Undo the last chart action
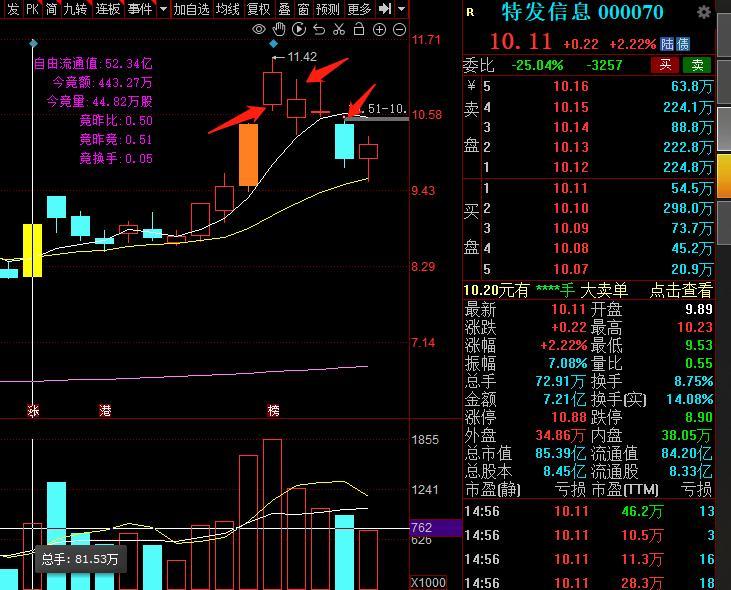 319,30
